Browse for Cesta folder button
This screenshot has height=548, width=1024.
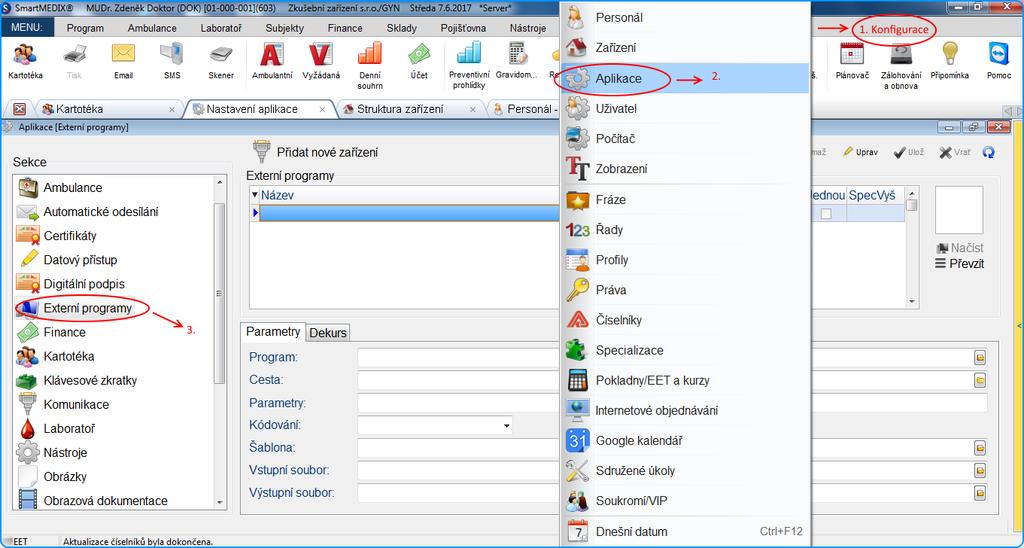coord(980,380)
